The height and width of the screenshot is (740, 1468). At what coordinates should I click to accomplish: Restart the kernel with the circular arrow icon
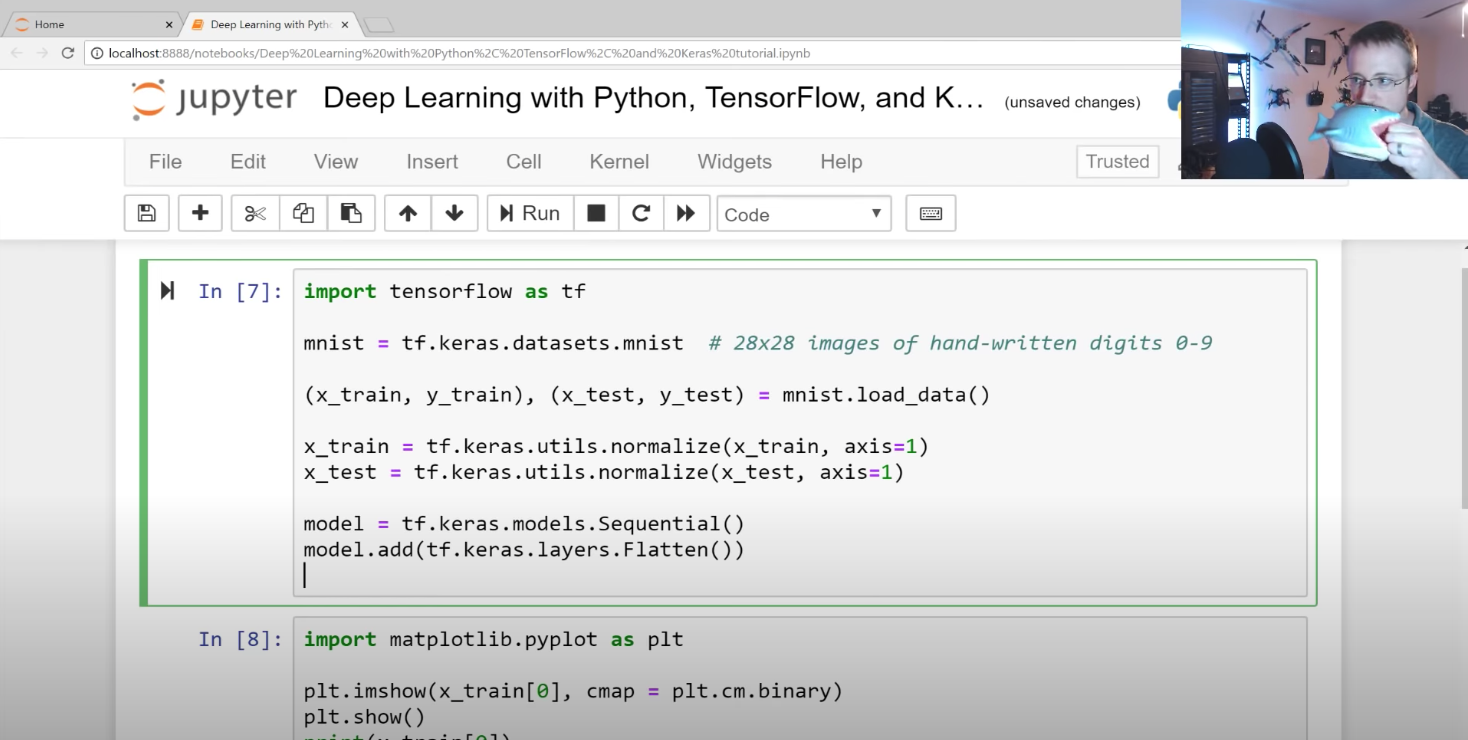pyautogui.click(x=641, y=213)
